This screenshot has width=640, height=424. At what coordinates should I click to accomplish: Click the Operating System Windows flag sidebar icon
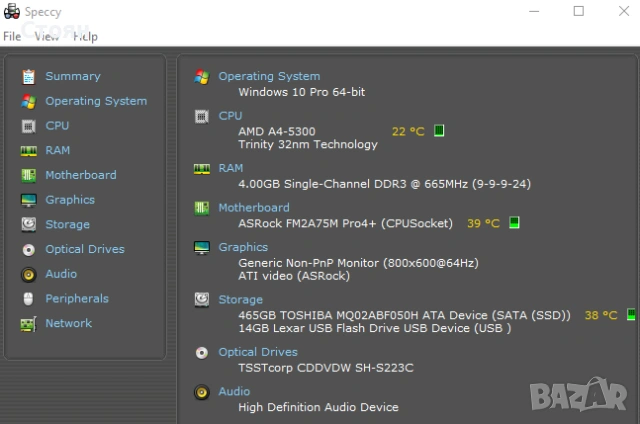coord(29,102)
